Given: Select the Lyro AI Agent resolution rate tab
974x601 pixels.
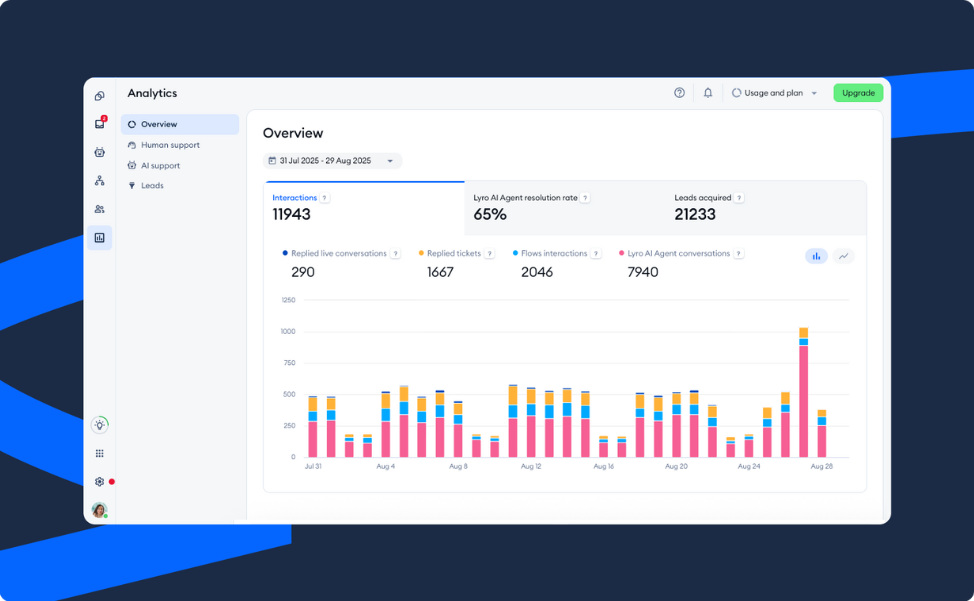Looking at the screenshot, I should [564, 207].
